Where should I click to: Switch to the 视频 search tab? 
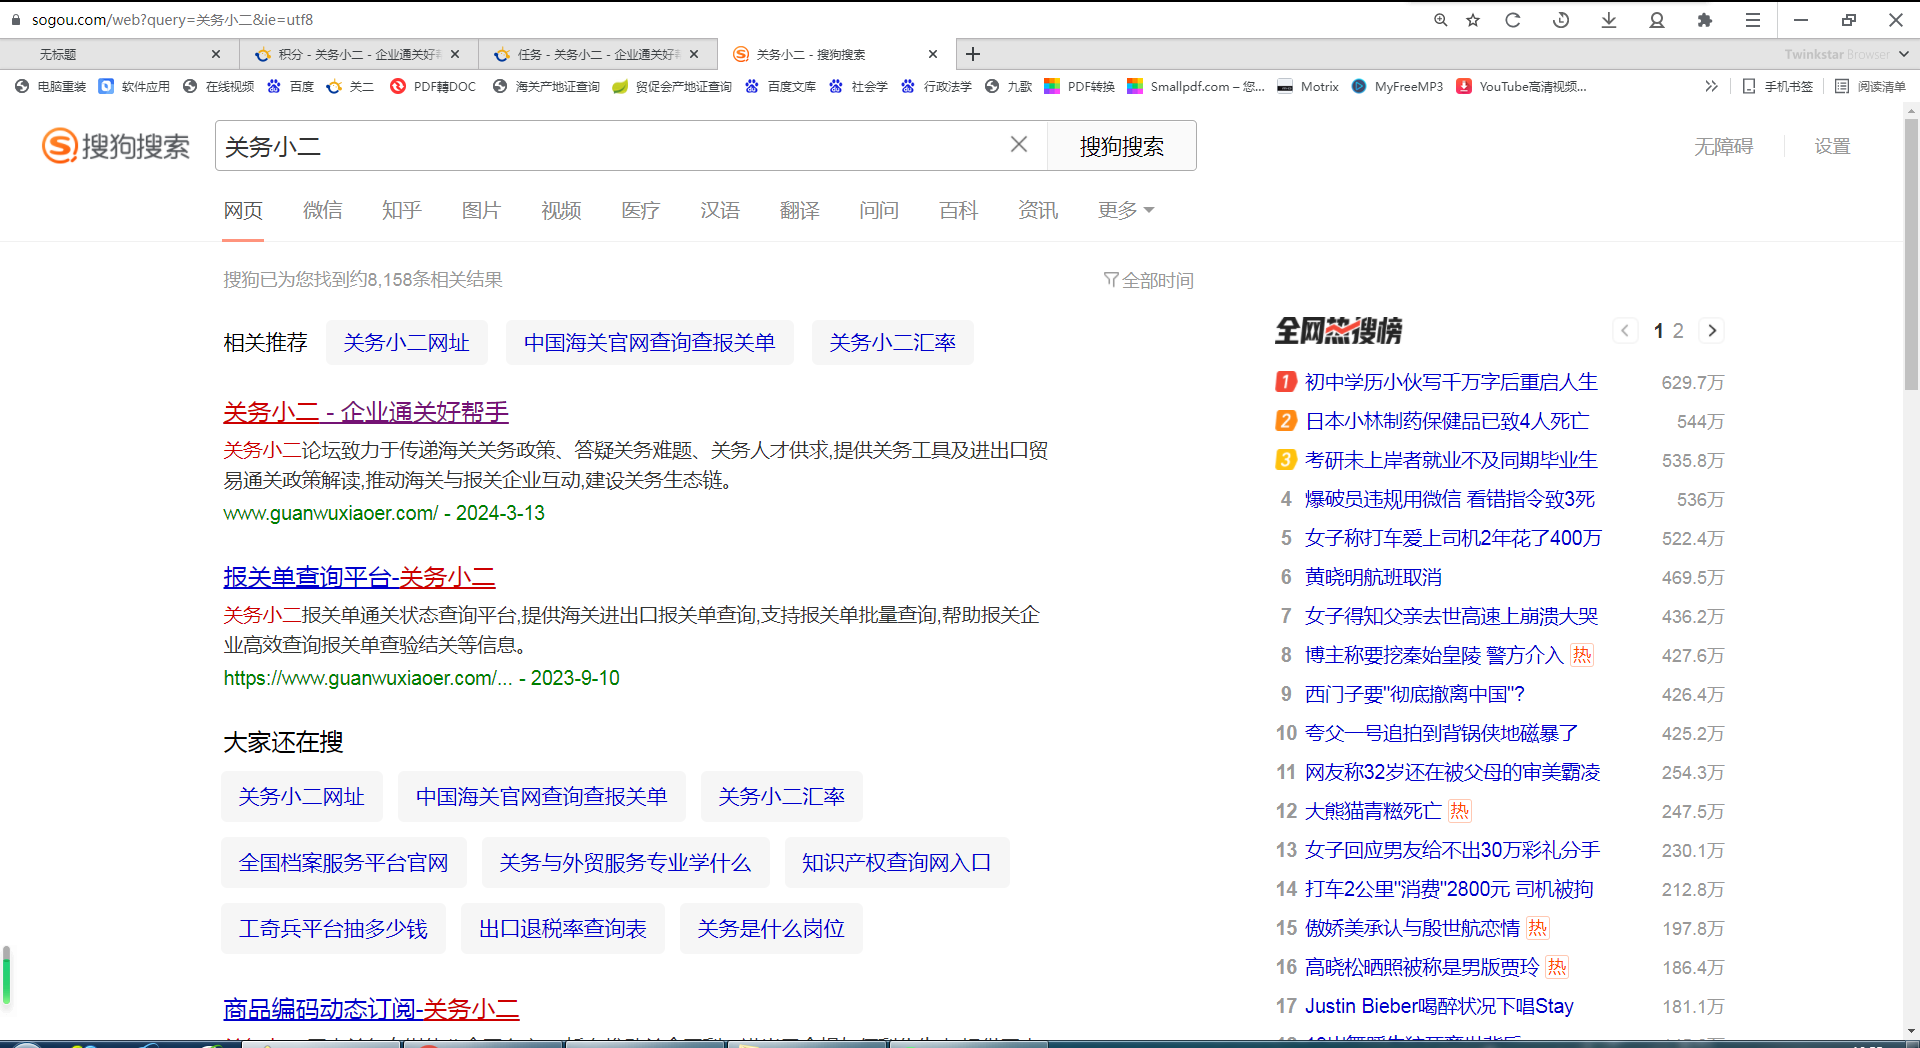[x=561, y=210]
